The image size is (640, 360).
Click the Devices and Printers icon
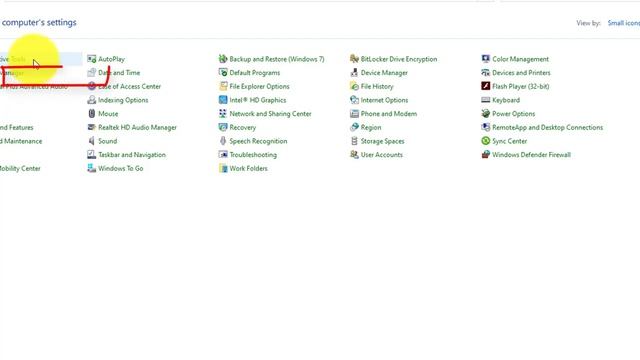coord(486,73)
